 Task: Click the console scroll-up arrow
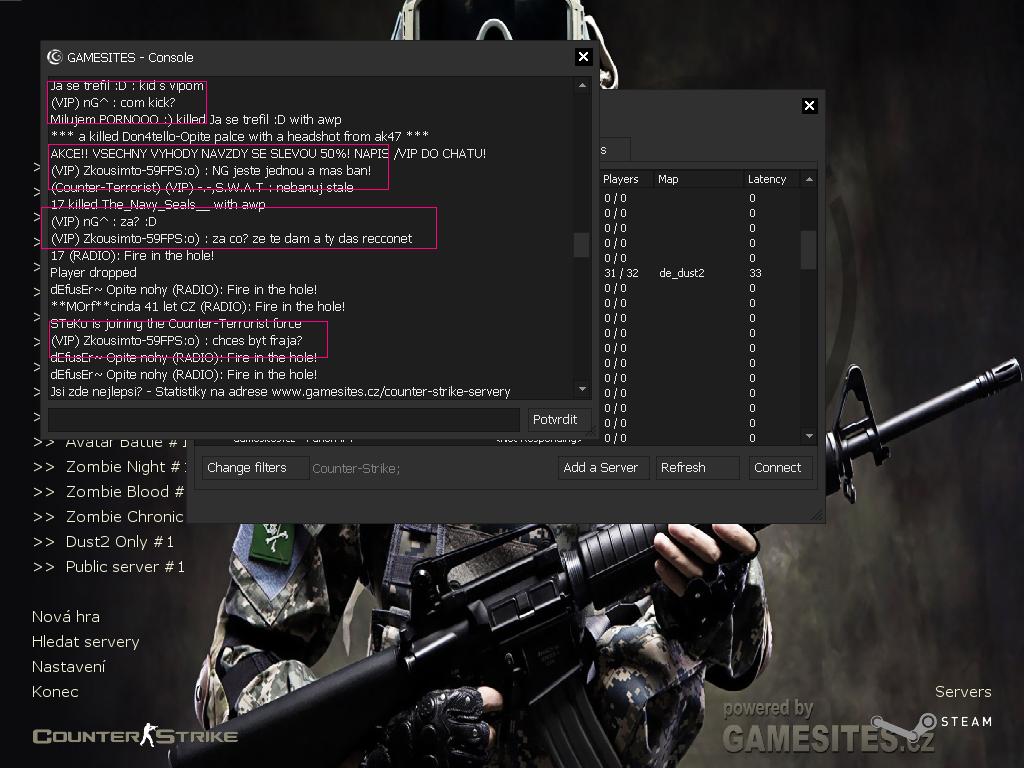(582, 86)
